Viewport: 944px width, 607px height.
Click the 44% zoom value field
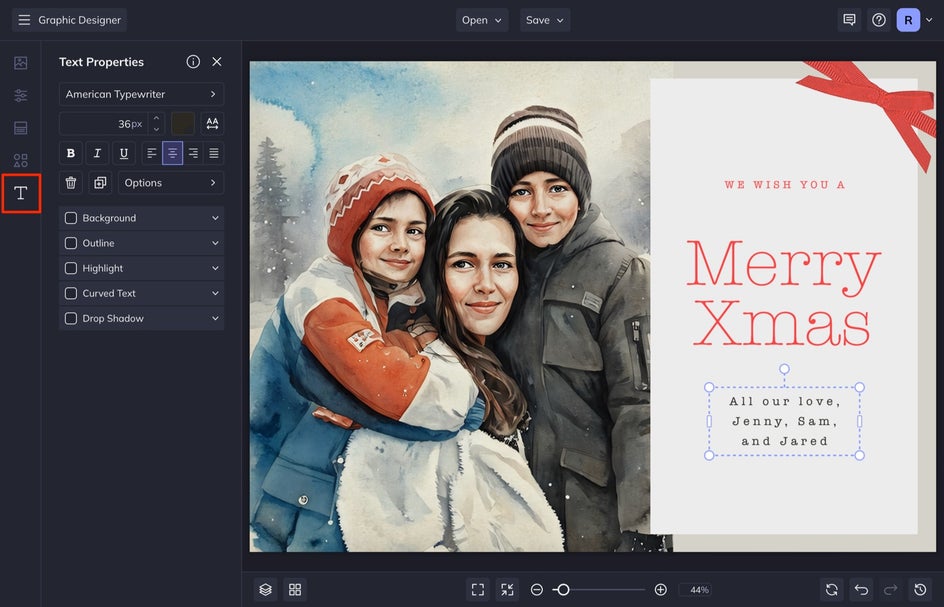(695, 590)
